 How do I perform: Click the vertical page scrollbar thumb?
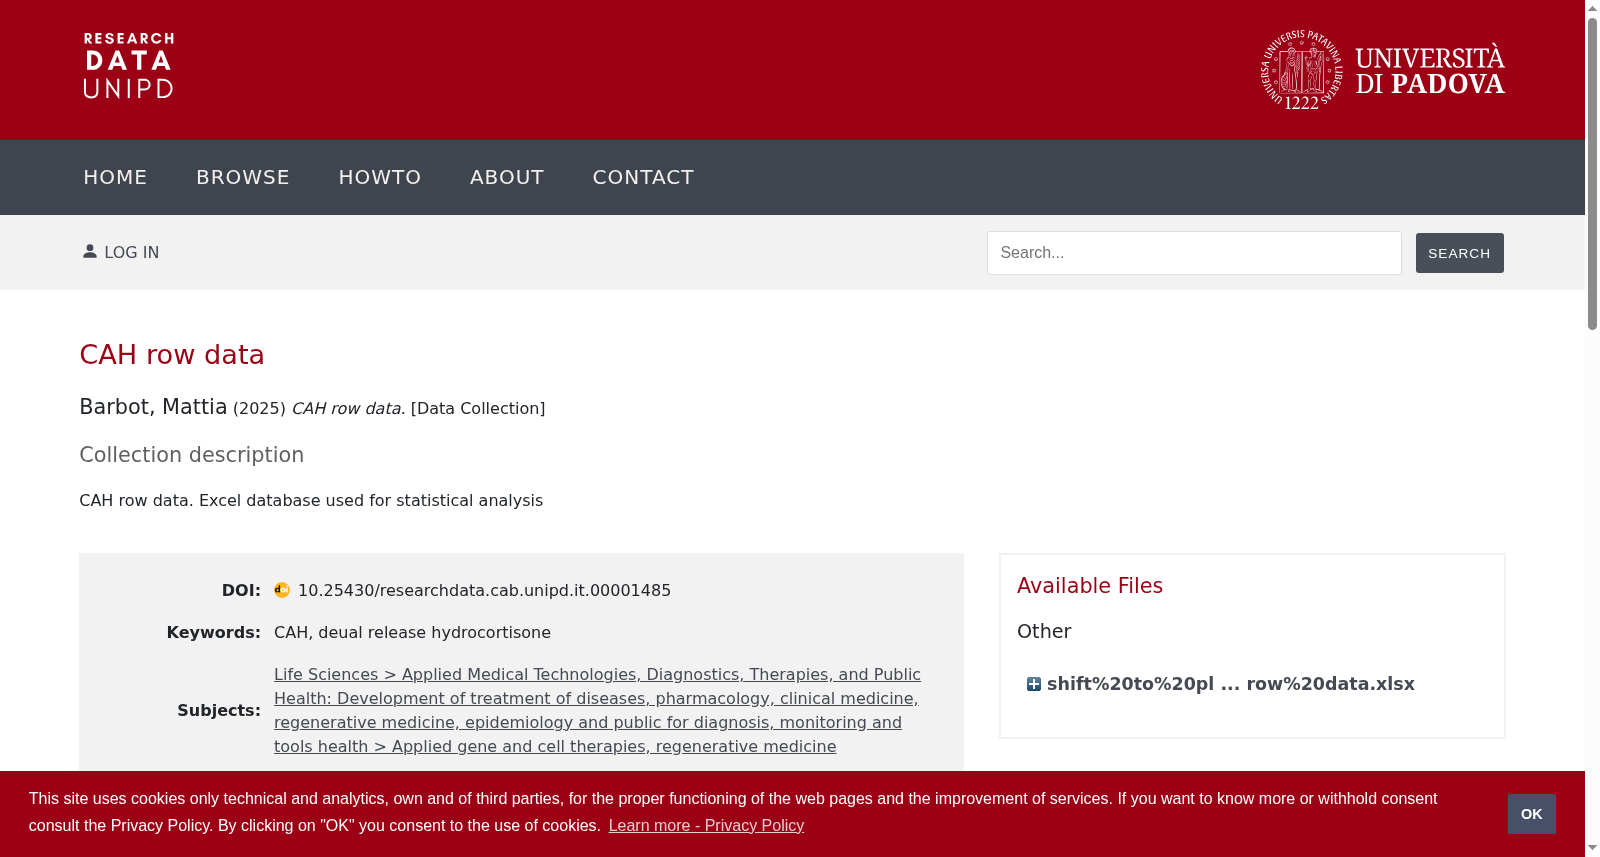tap(1592, 173)
